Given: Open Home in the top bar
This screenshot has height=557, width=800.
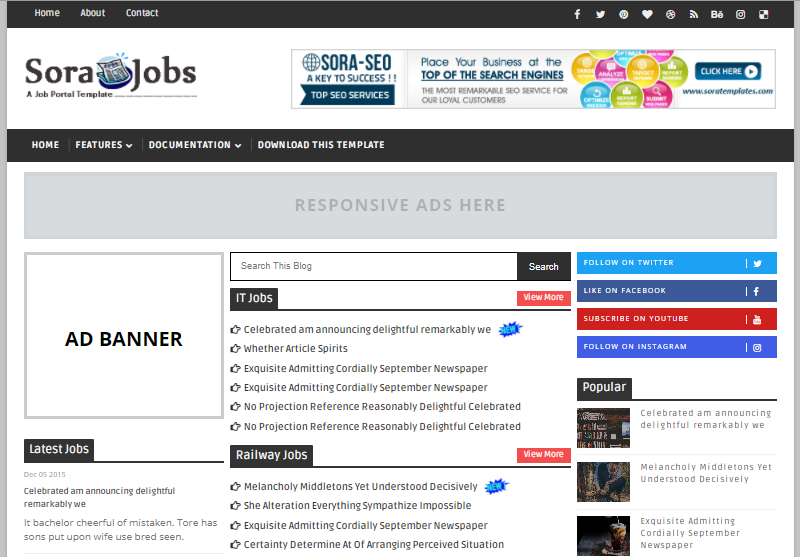Looking at the screenshot, I should pos(47,13).
